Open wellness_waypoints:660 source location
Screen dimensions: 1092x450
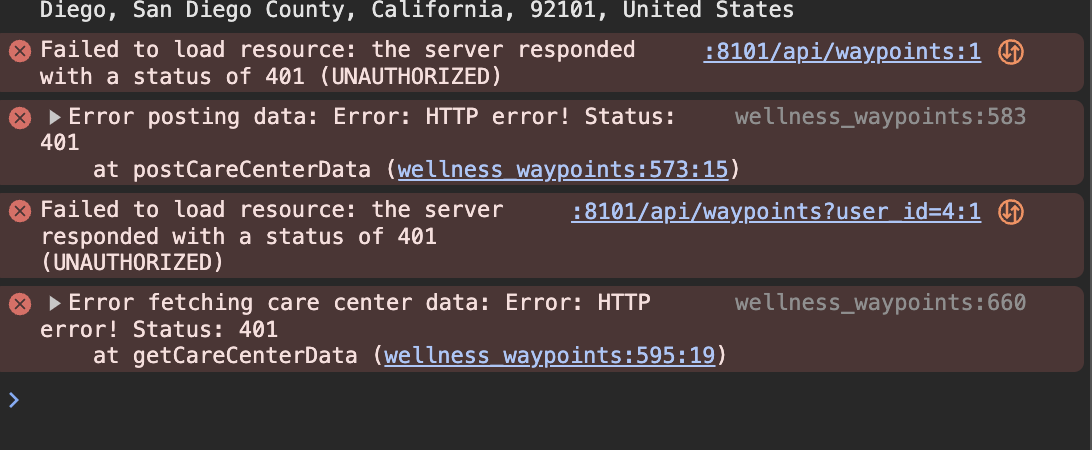coord(880,302)
